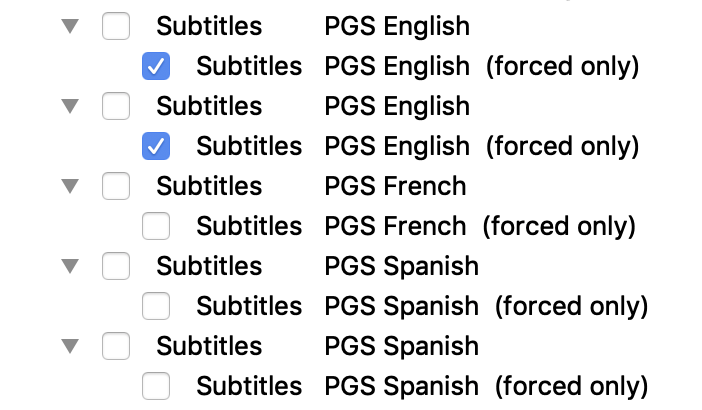
Task: Enable PGS French forced only checkbox
Action: [x=156, y=226]
